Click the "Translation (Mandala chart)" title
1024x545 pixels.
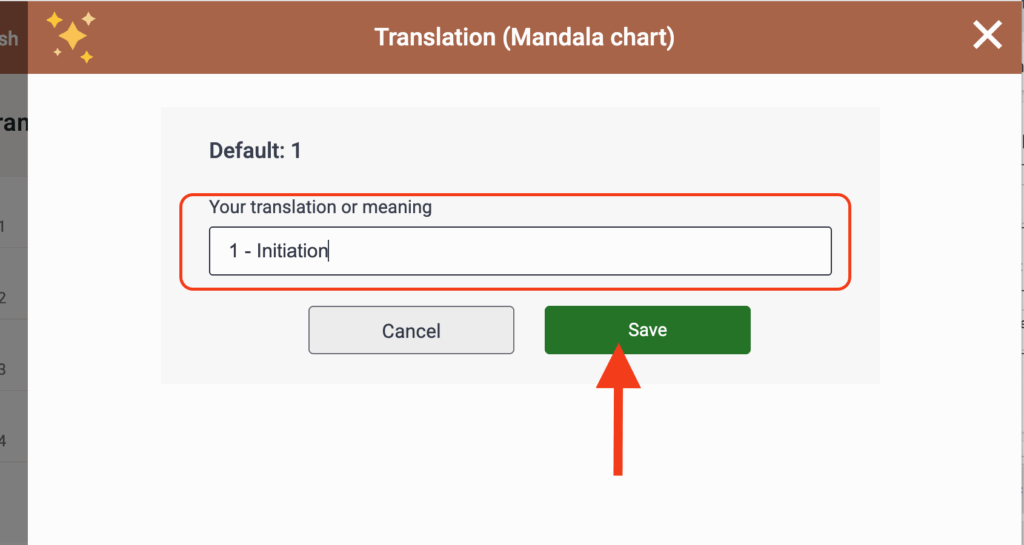[x=524, y=38]
